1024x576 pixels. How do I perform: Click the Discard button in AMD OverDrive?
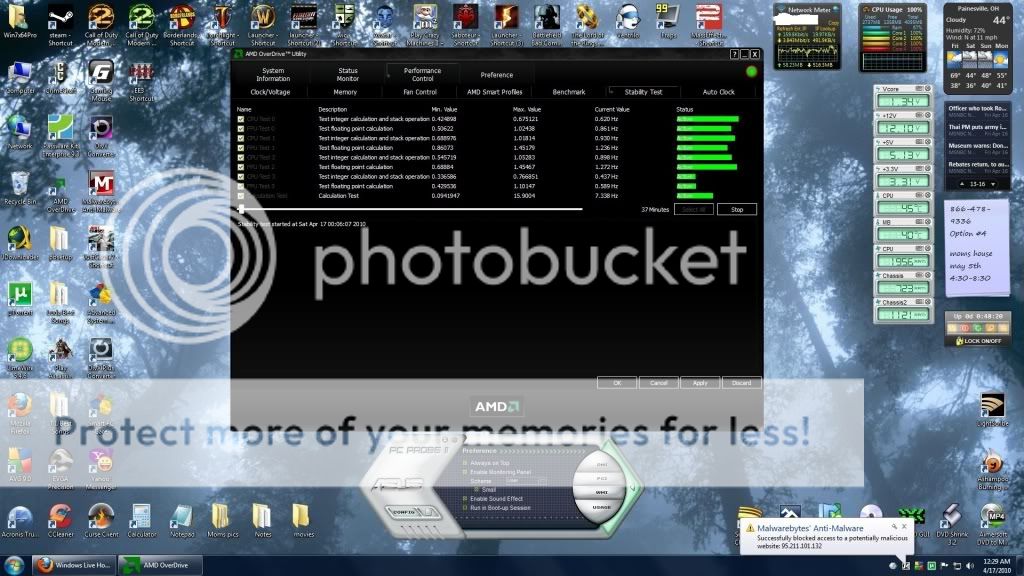[741, 383]
